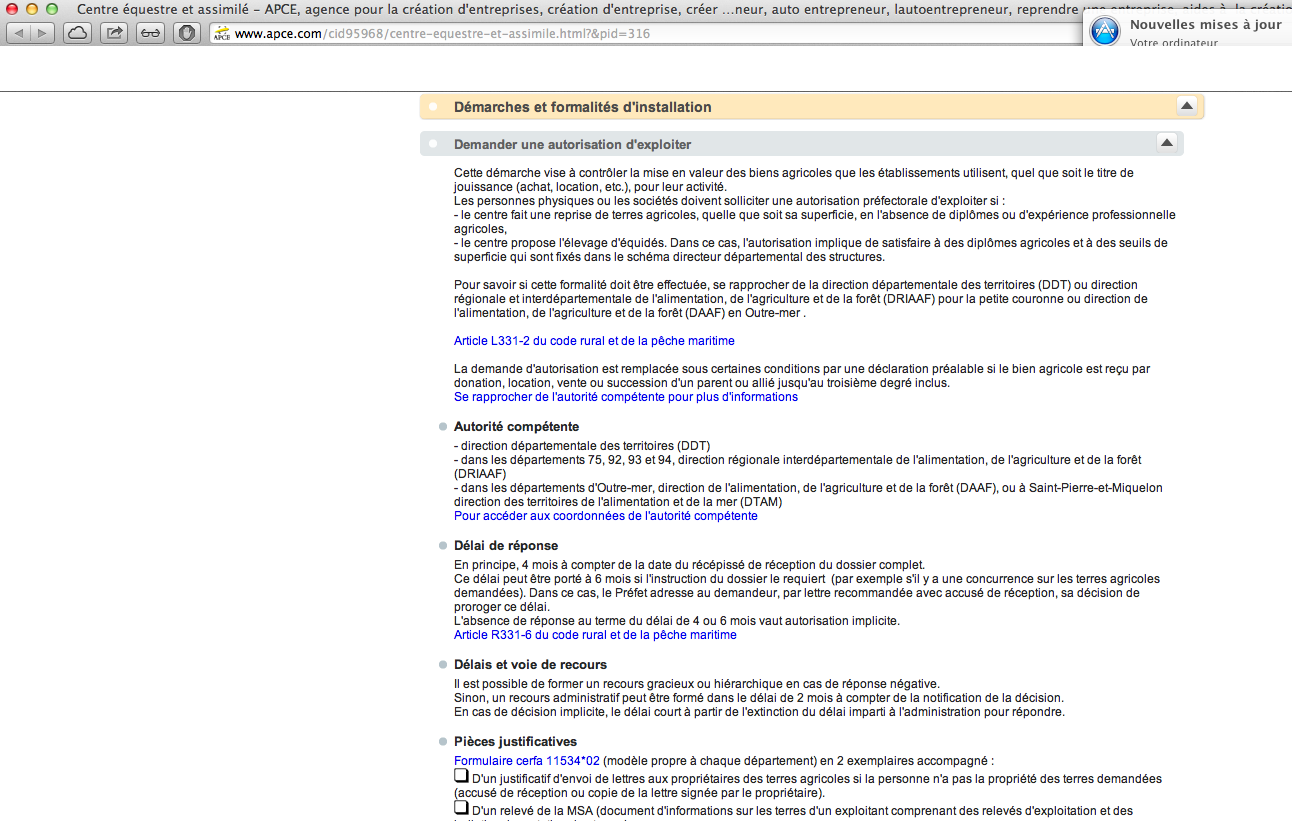This screenshot has height=821, width=1292.
Task: Open the Share menu in toolbar
Action: coord(114,33)
